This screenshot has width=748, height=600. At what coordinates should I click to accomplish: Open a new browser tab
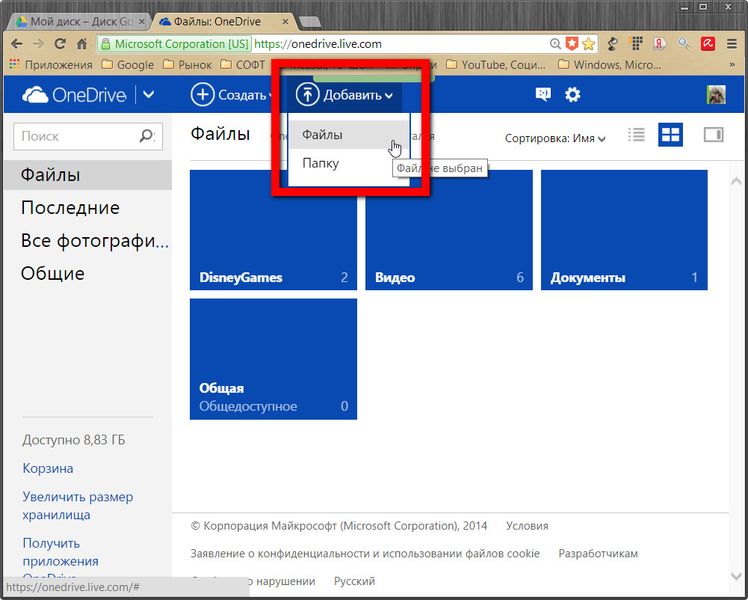pos(311,22)
